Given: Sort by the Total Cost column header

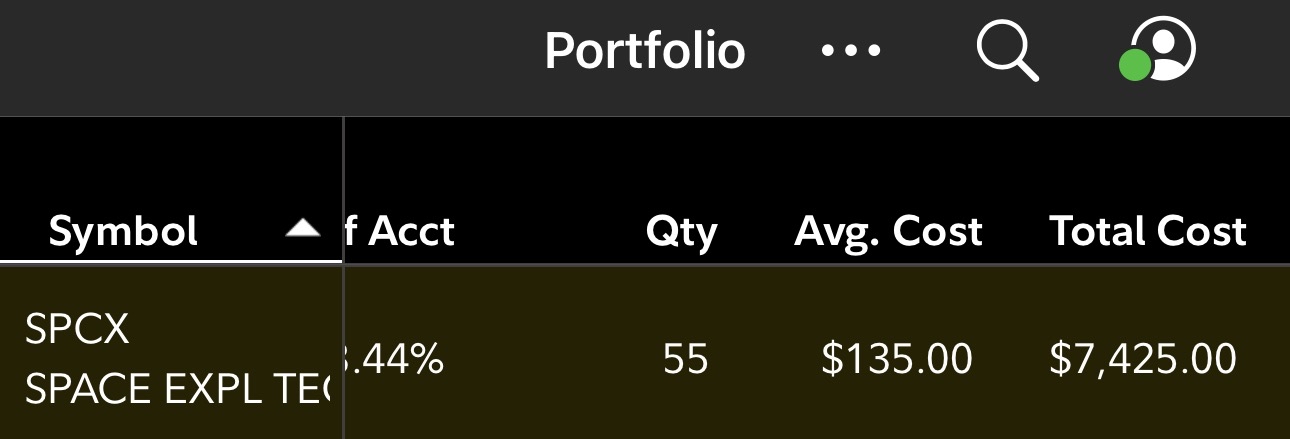Looking at the screenshot, I should [x=1148, y=232].
